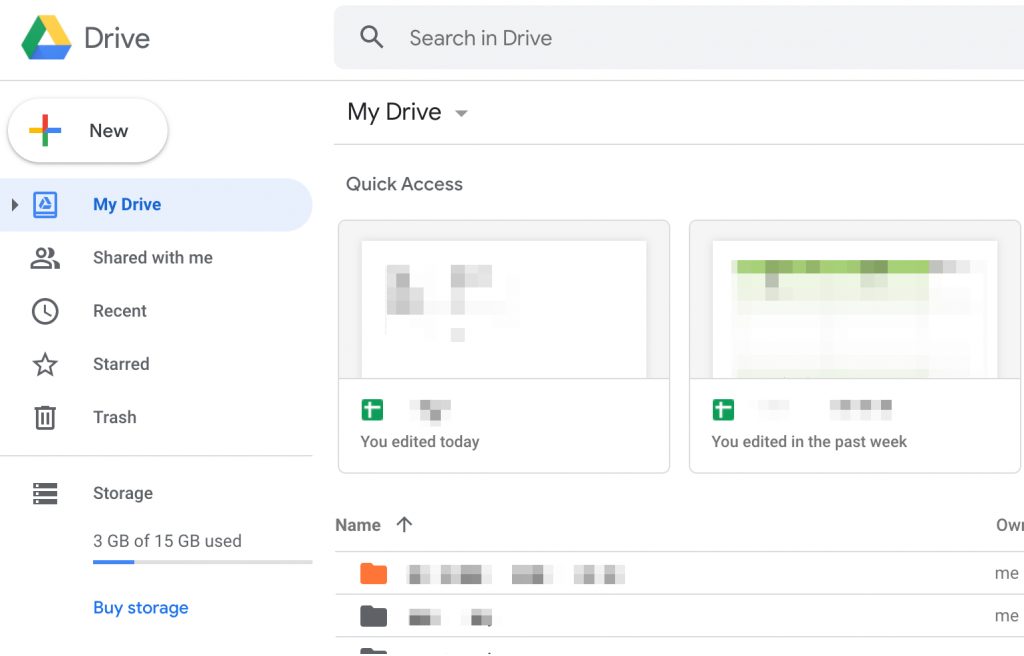Click the Storage icon in sidebar
Viewport: 1024px width, 656px height.
point(45,493)
